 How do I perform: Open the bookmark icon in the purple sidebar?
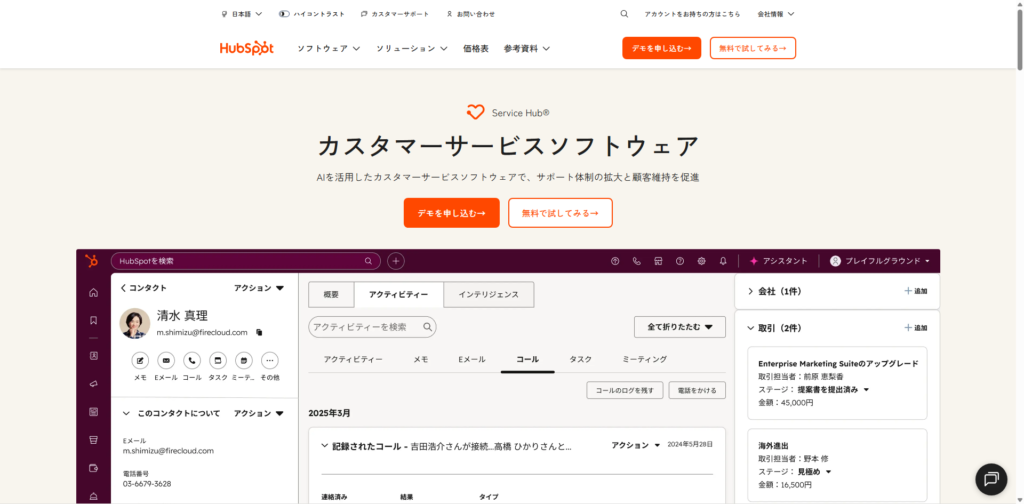[x=93, y=321]
